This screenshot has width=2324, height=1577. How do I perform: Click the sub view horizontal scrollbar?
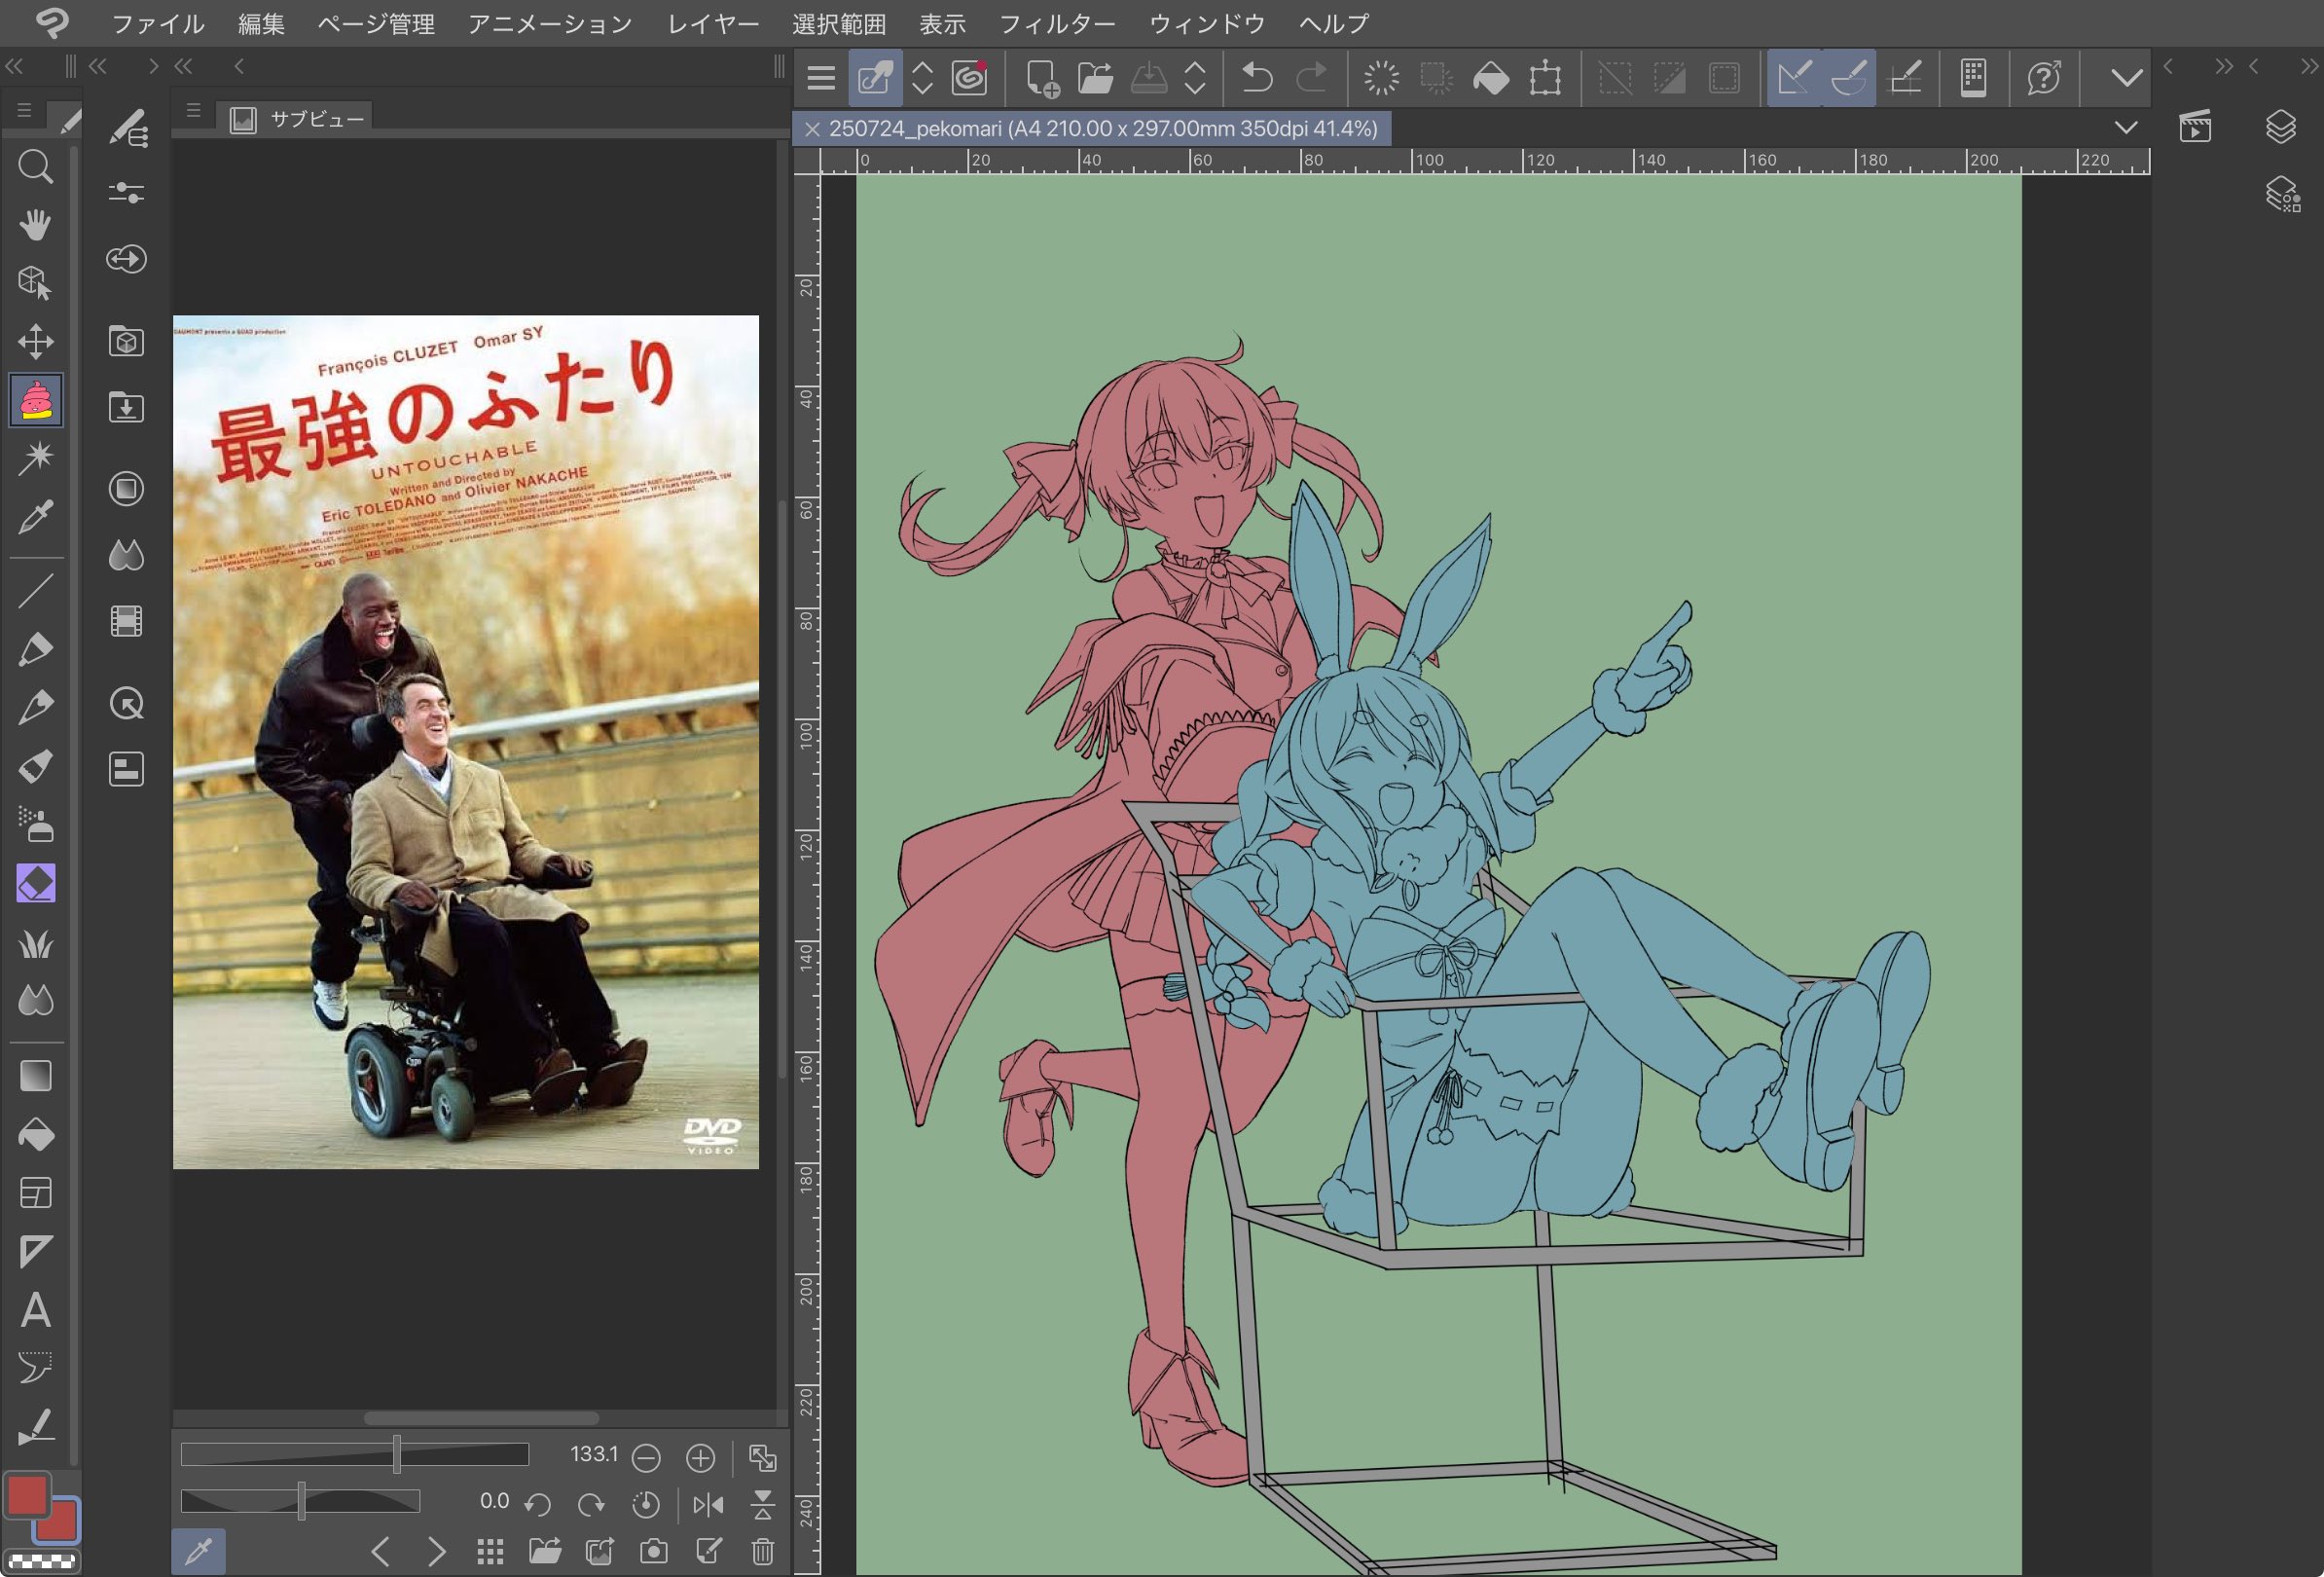pos(481,1417)
